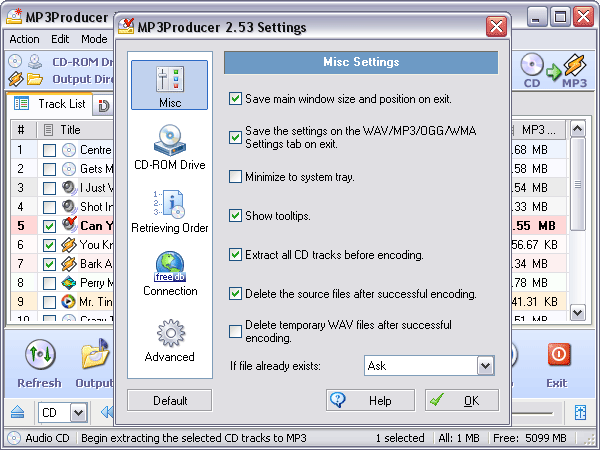
Task: Click the track 5 speaker icon with checkmark
Action: coord(69,225)
